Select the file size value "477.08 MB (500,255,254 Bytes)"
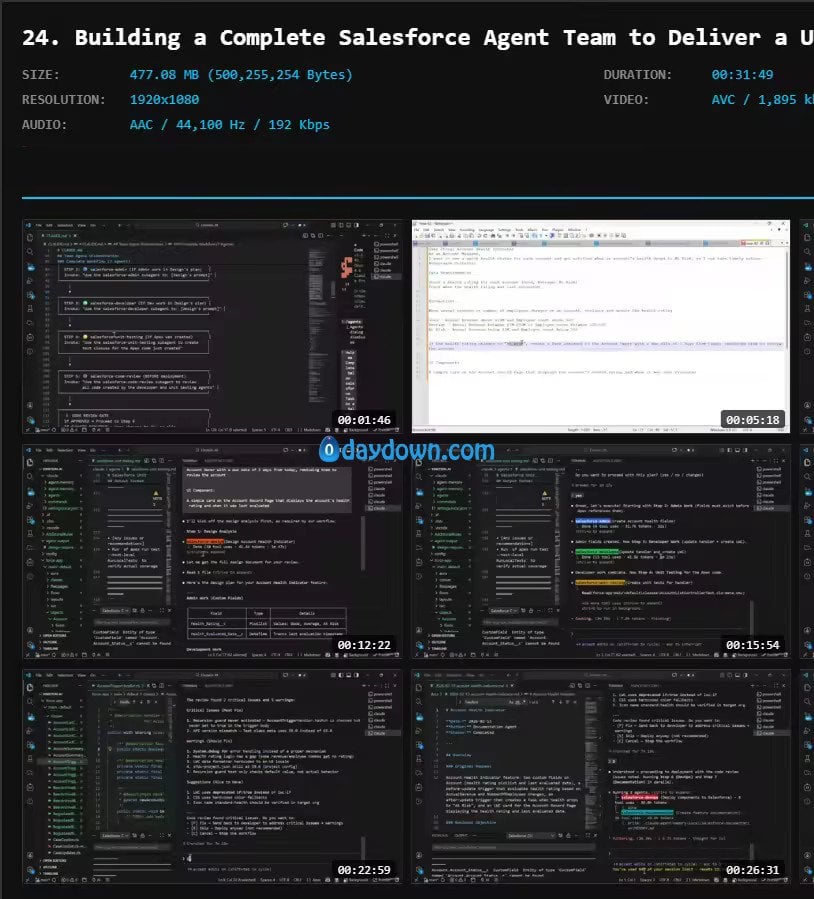The width and height of the screenshot is (814, 899). tap(241, 75)
